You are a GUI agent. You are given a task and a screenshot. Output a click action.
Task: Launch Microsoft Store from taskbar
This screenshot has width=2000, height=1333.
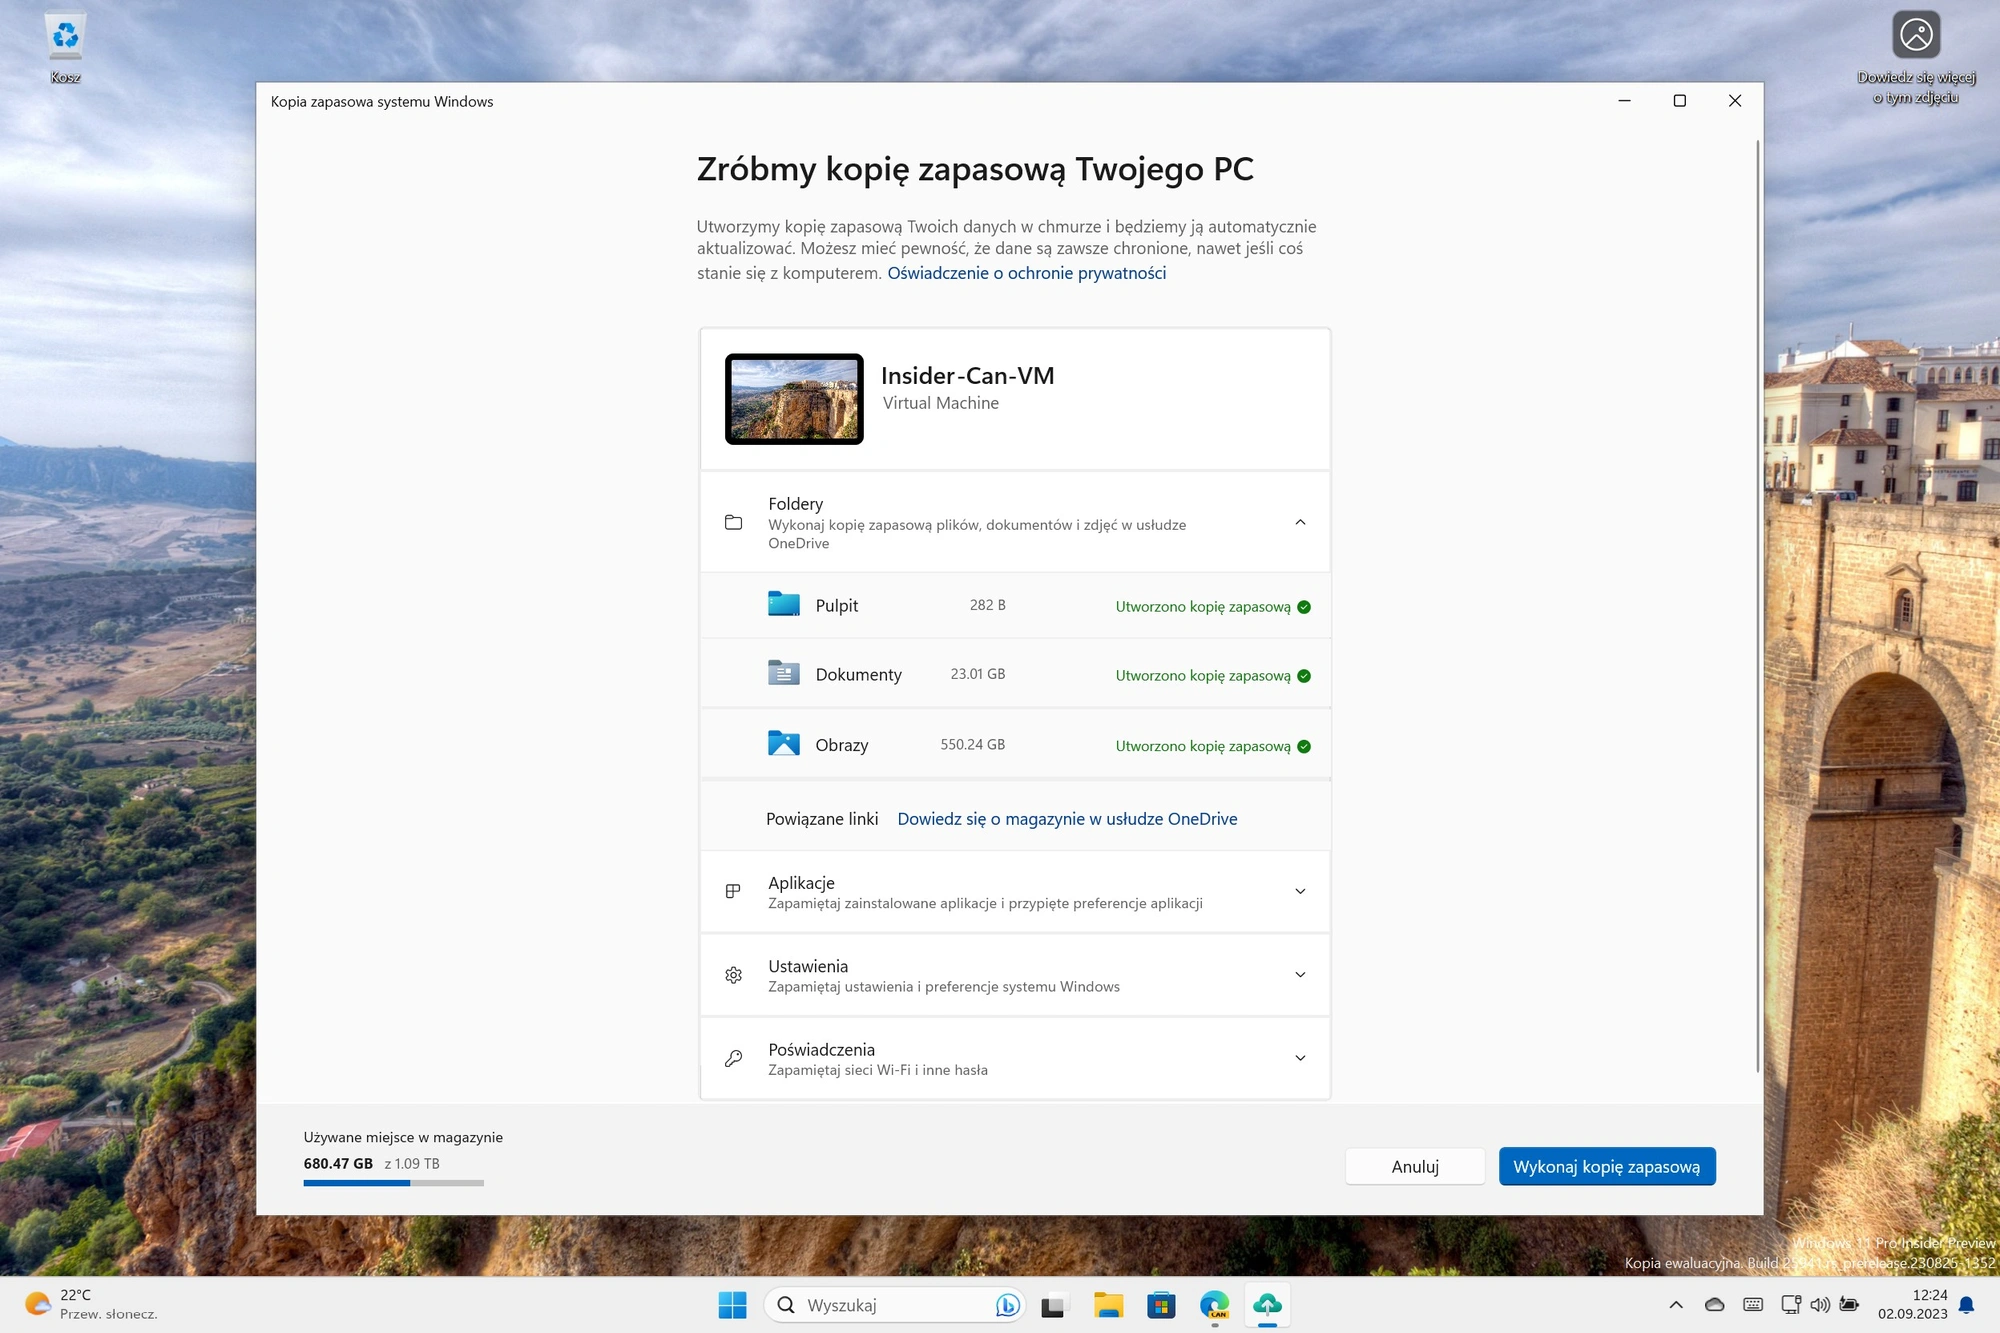pyautogui.click(x=1161, y=1305)
